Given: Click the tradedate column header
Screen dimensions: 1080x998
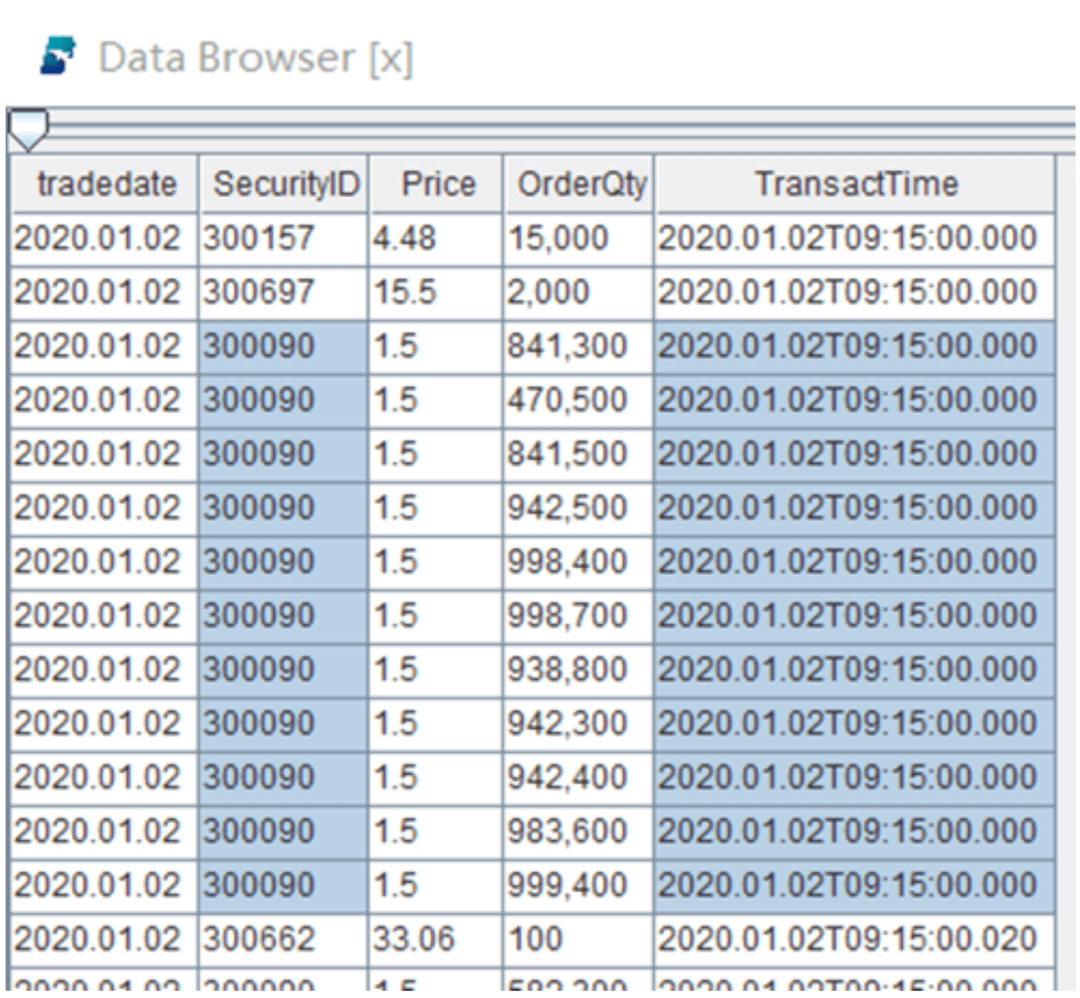Looking at the screenshot, I should click(105, 184).
